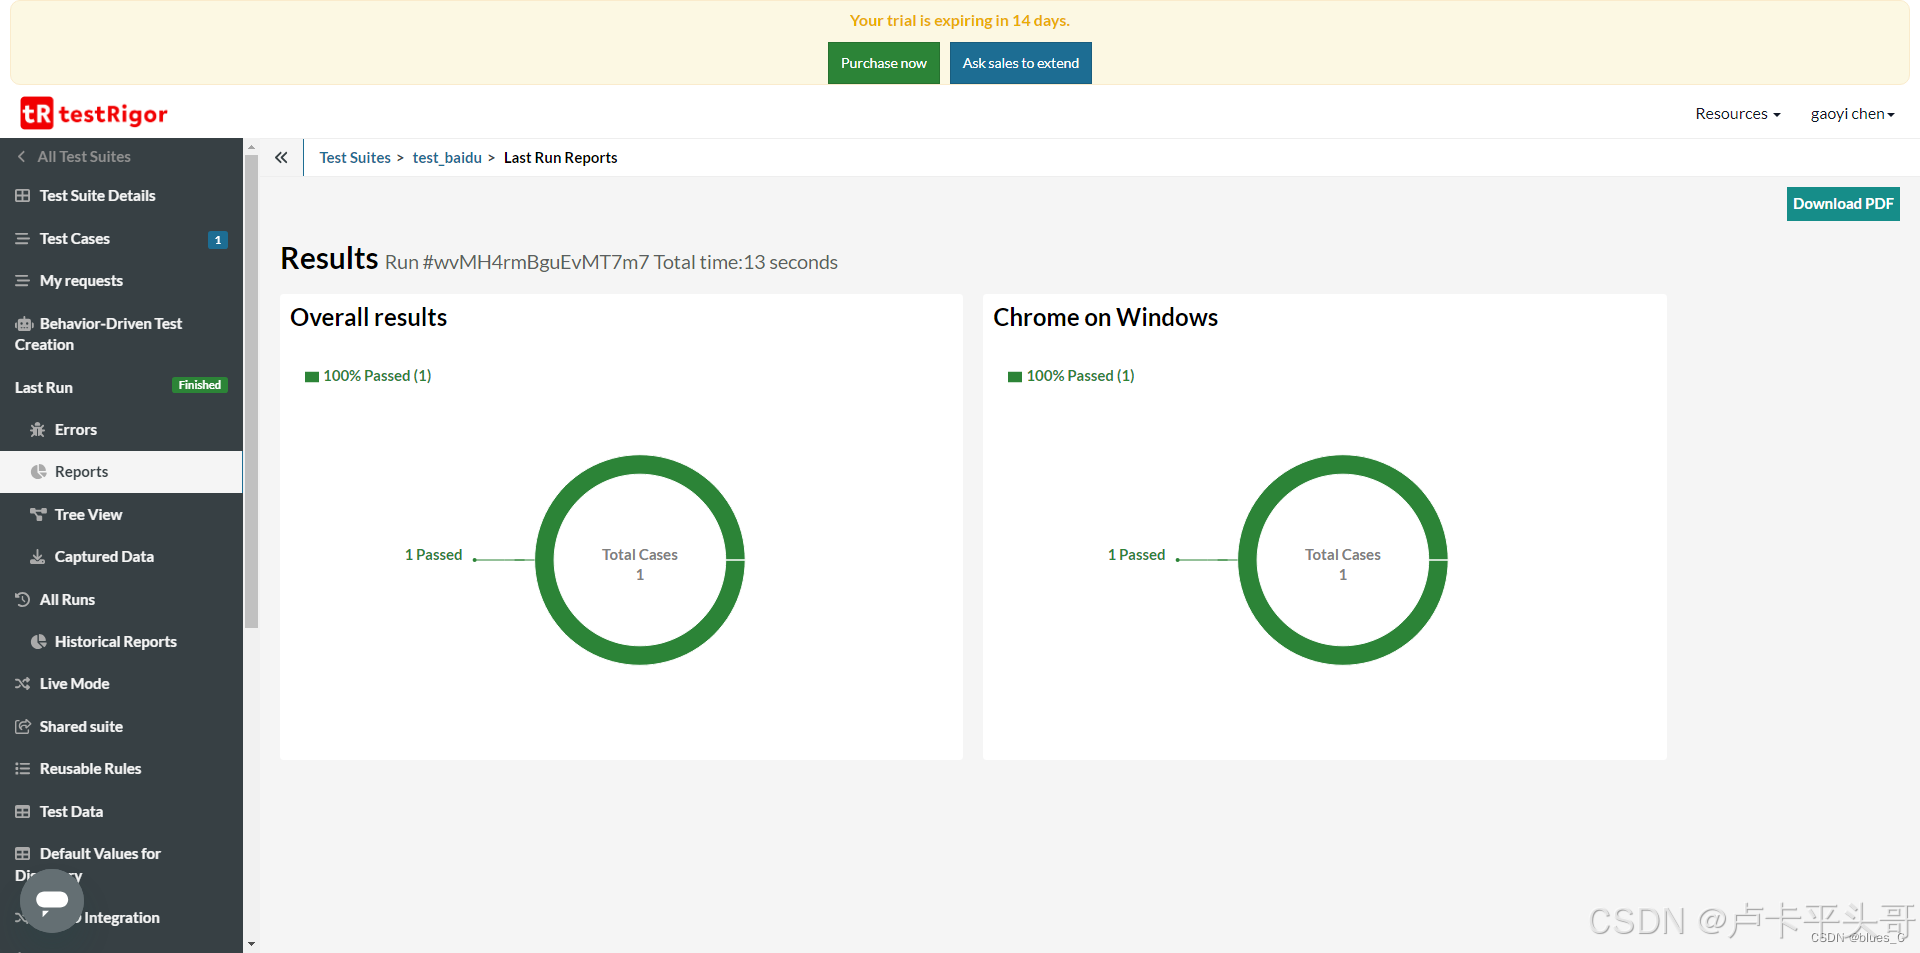Click the Reports pie chart icon
Image resolution: width=1920 pixels, height=953 pixels.
(38, 472)
